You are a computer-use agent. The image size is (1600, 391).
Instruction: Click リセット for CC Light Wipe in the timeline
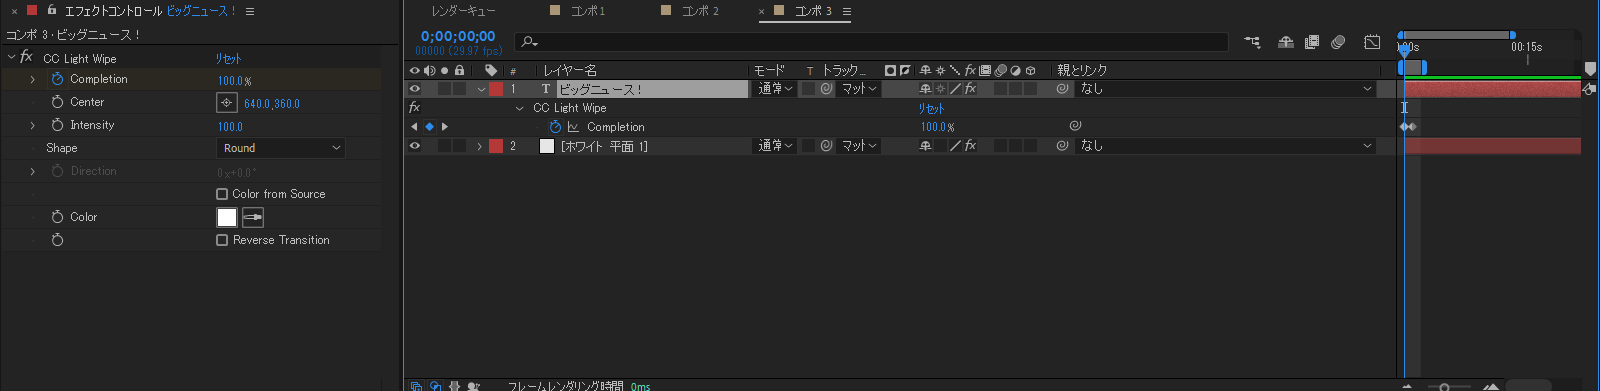pos(931,108)
